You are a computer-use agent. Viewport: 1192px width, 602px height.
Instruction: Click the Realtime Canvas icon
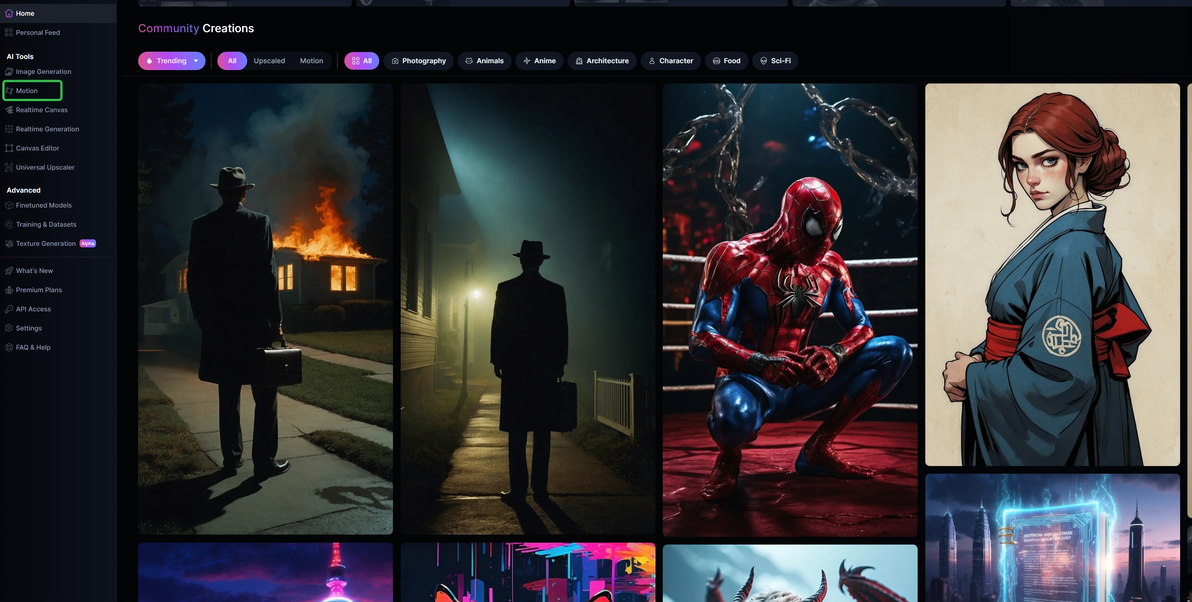pyautogui.click(x=9, y=110)
